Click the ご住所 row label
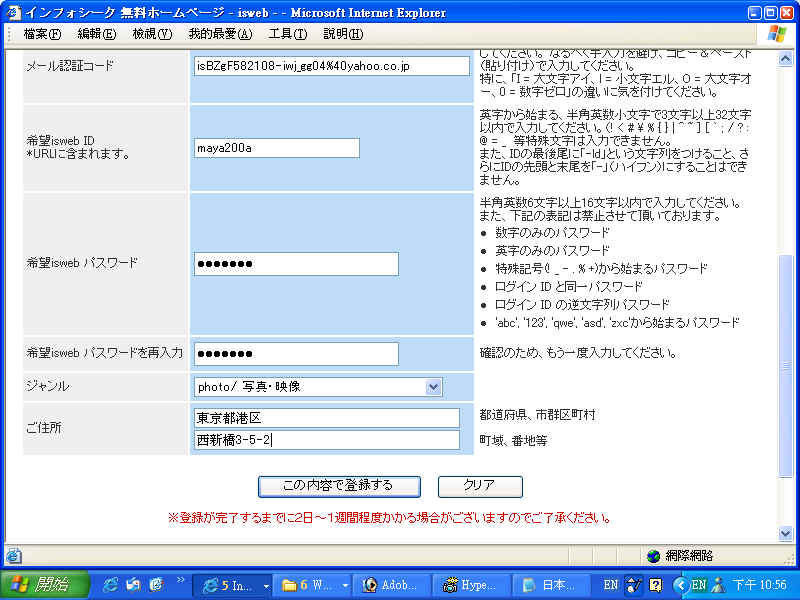This screenshot has height=600, width=800. pyautogui.click(x=44, y=428)
